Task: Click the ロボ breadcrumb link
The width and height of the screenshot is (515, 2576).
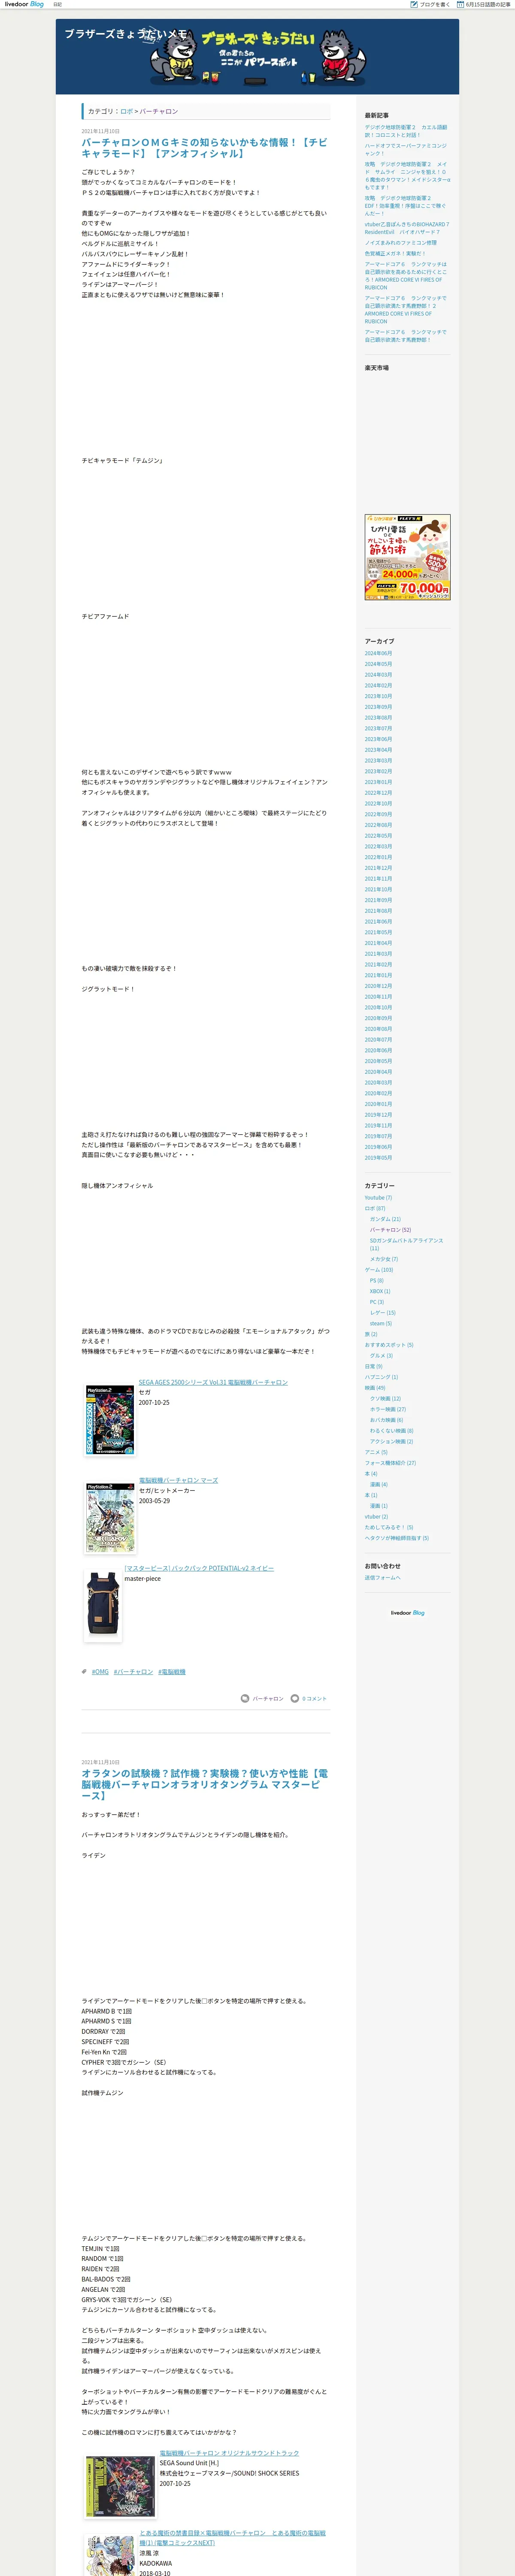Action: point(126,111)
